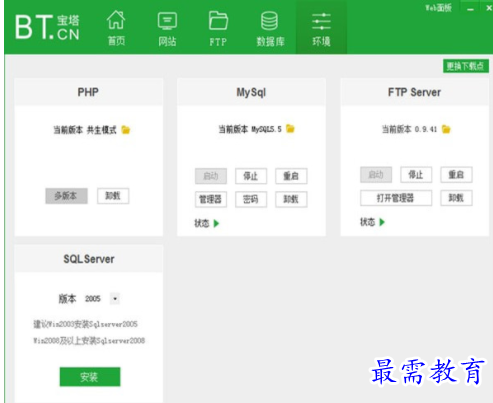The height and width of the screenshot is (403, 493).
Task: Click FTP Server green status indicator
Action: [x=382, y=222]
